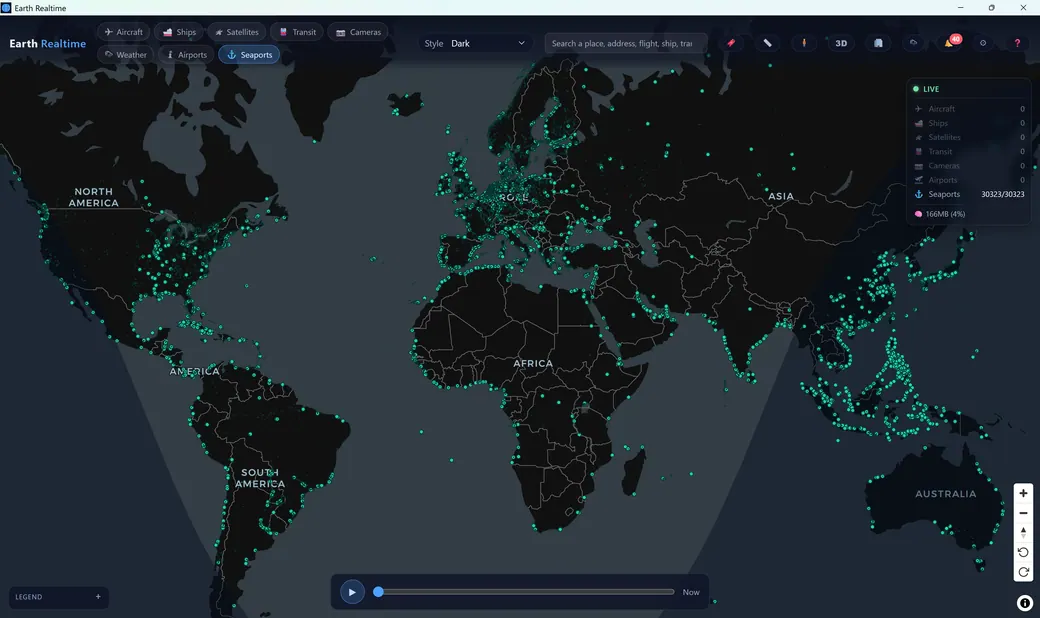
Task: Click the Aircraft row in LIVE panel
Action: (x=969, y=109)
